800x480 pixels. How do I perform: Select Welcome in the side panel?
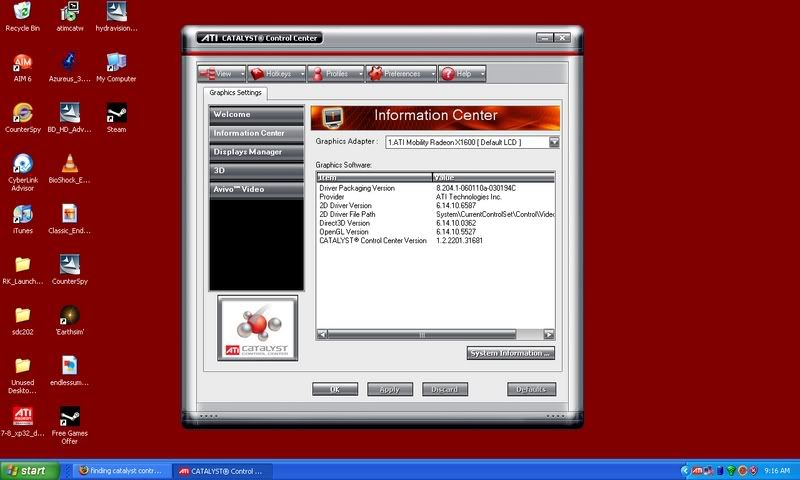[256, 114]
